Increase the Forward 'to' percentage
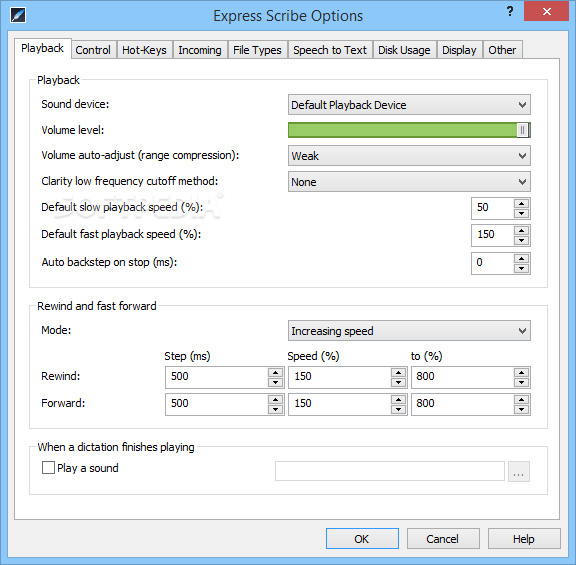The image size is (576, 565). coord(521,400)
